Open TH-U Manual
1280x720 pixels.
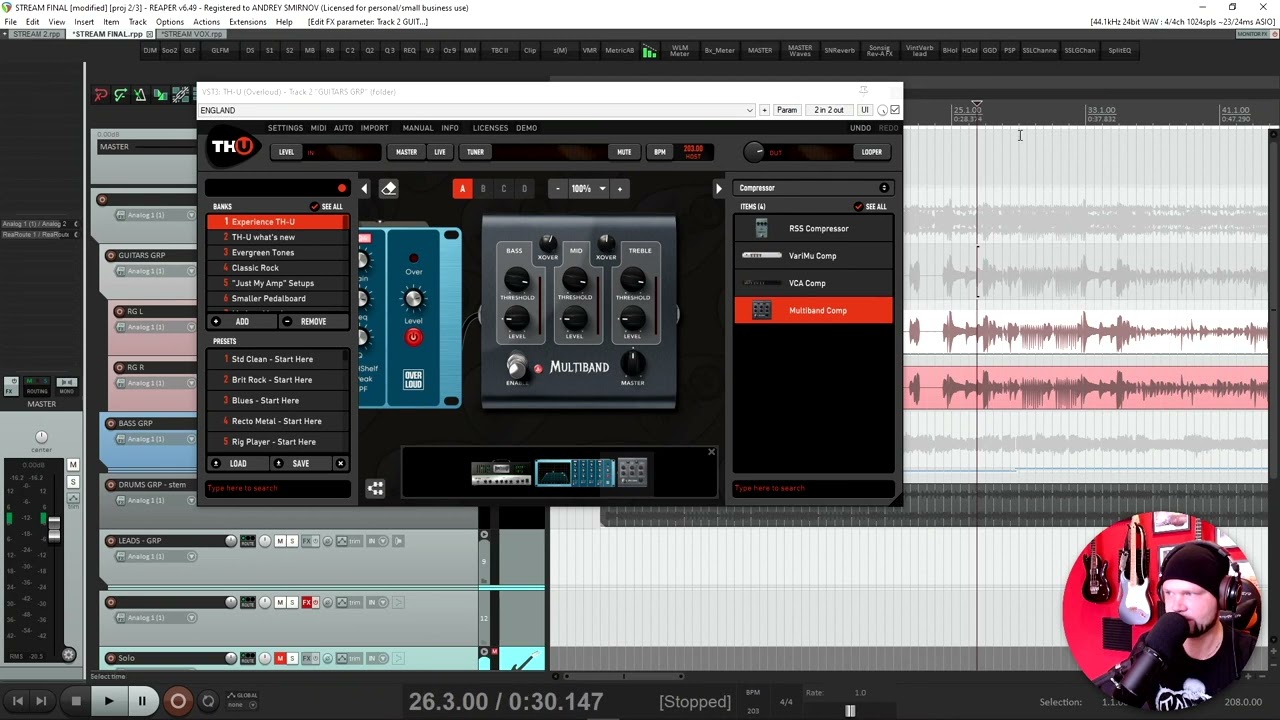[418, 128]
